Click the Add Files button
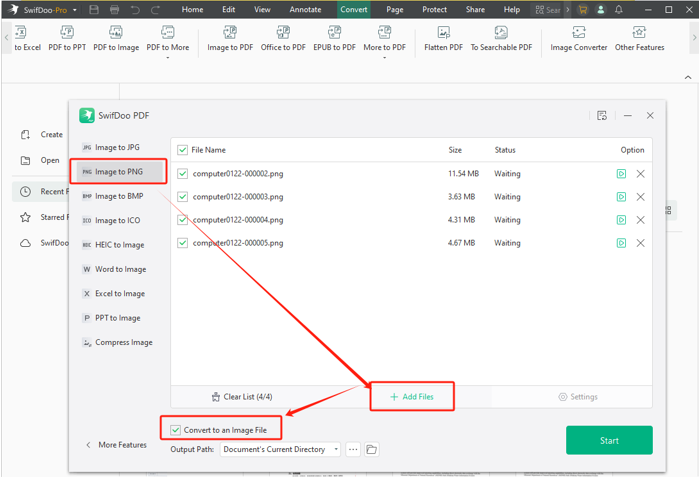The image size is (699, 477). pyautogui.click(x=412, y=397)
